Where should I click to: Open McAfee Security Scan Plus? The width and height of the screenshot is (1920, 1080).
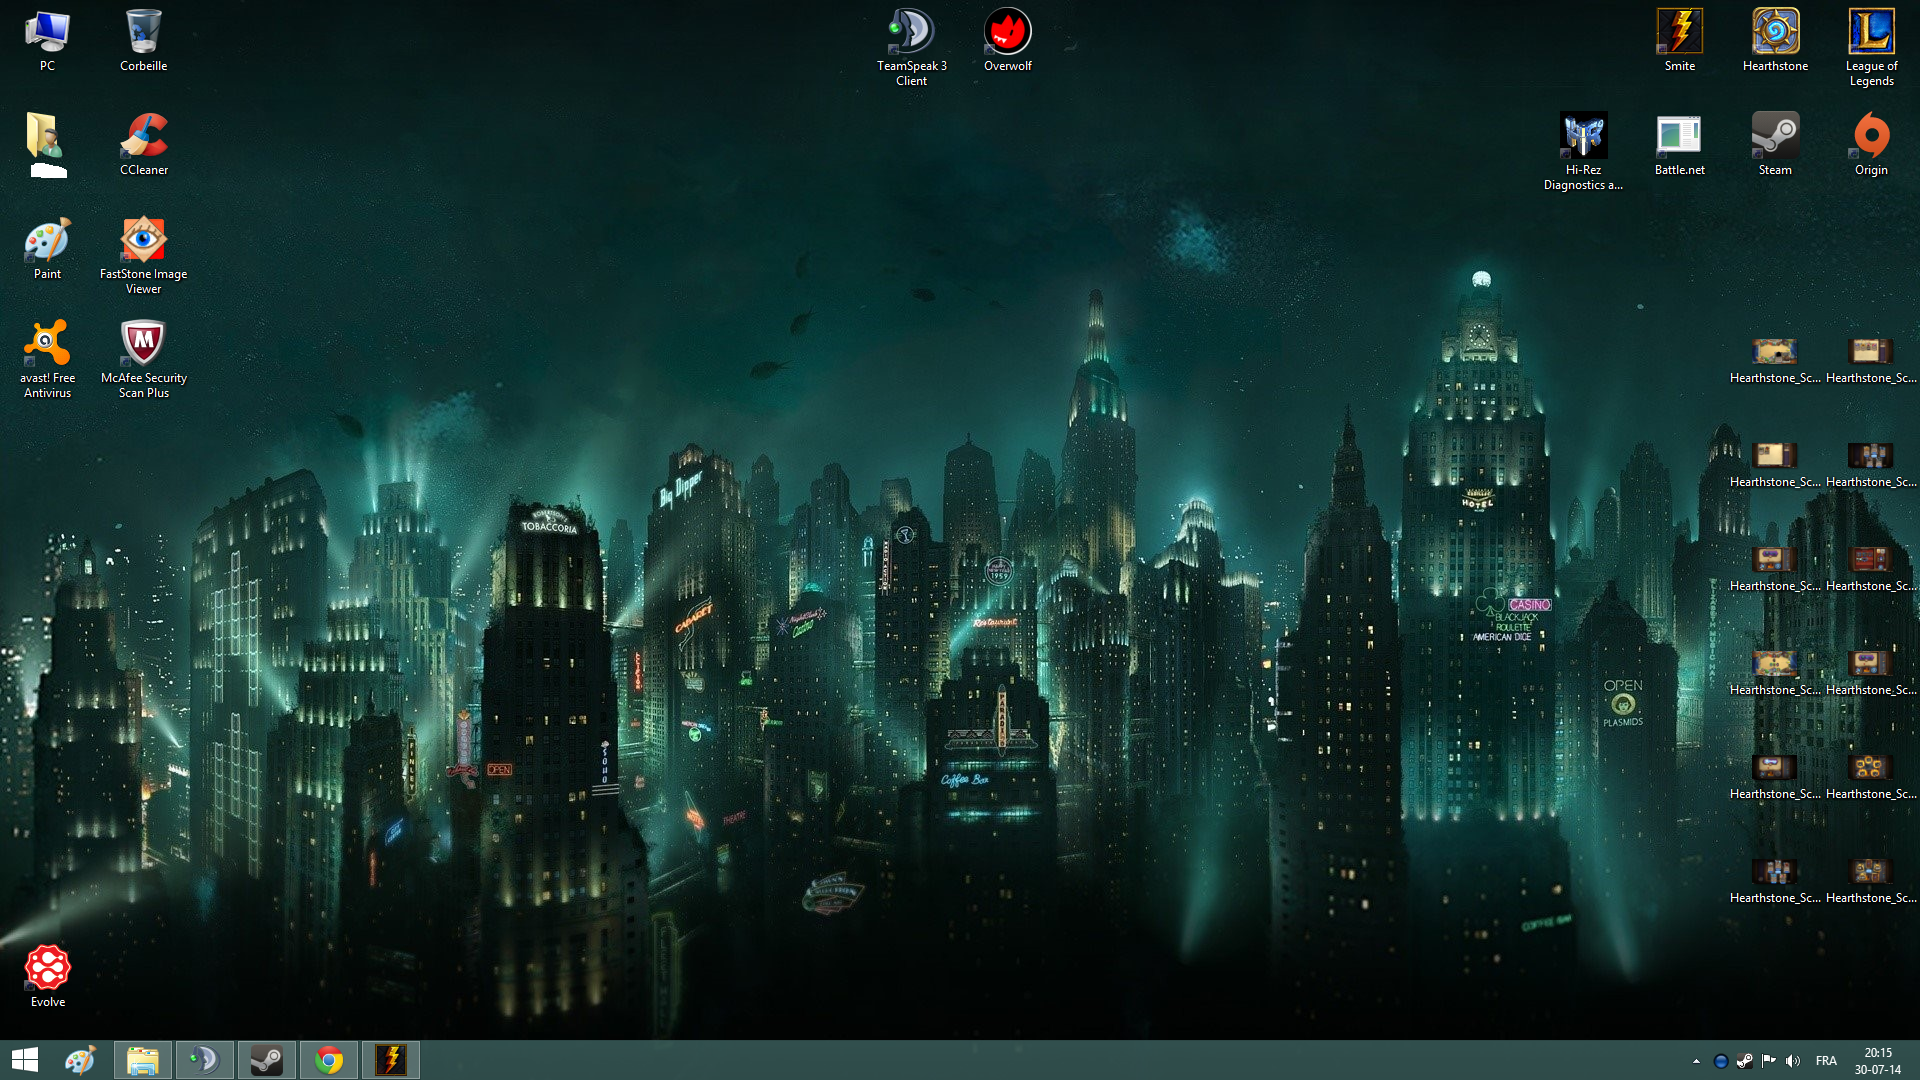coord(143,360)
